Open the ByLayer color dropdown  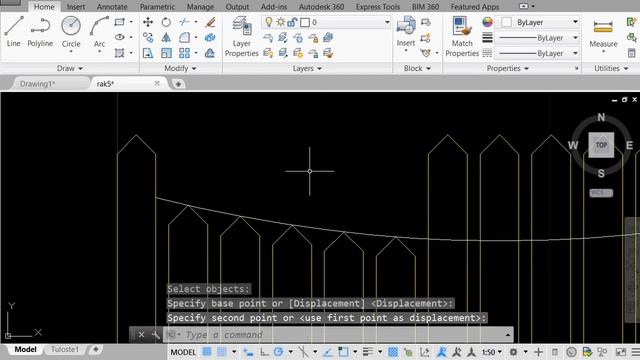pos(575,22)
